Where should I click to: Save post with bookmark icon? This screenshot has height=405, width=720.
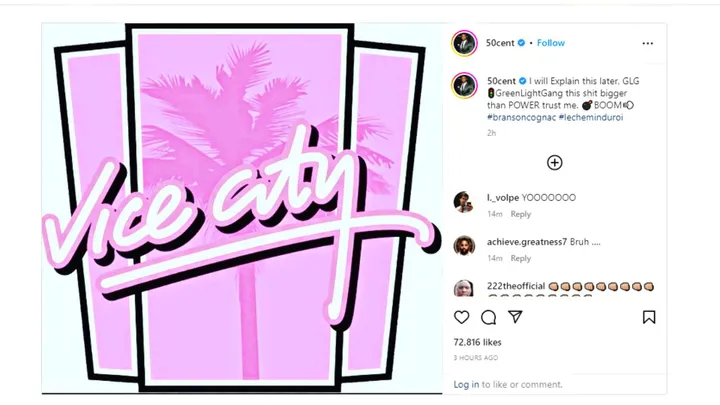pyautogui.click(x=649, y=317)
